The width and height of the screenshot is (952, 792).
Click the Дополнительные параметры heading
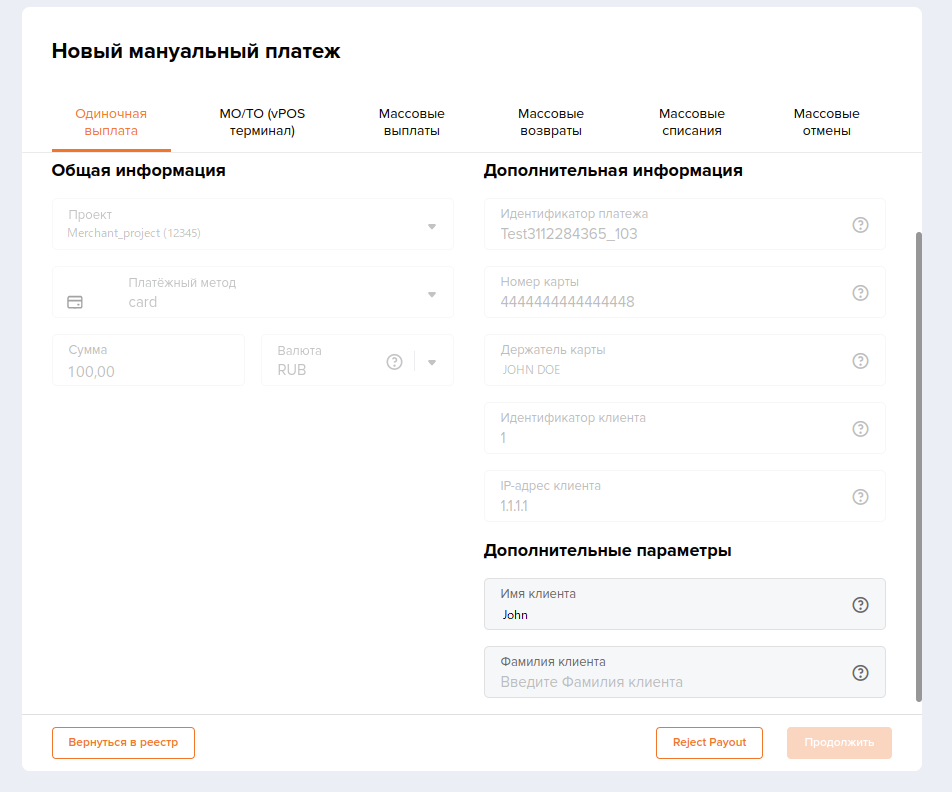(607, 551)
